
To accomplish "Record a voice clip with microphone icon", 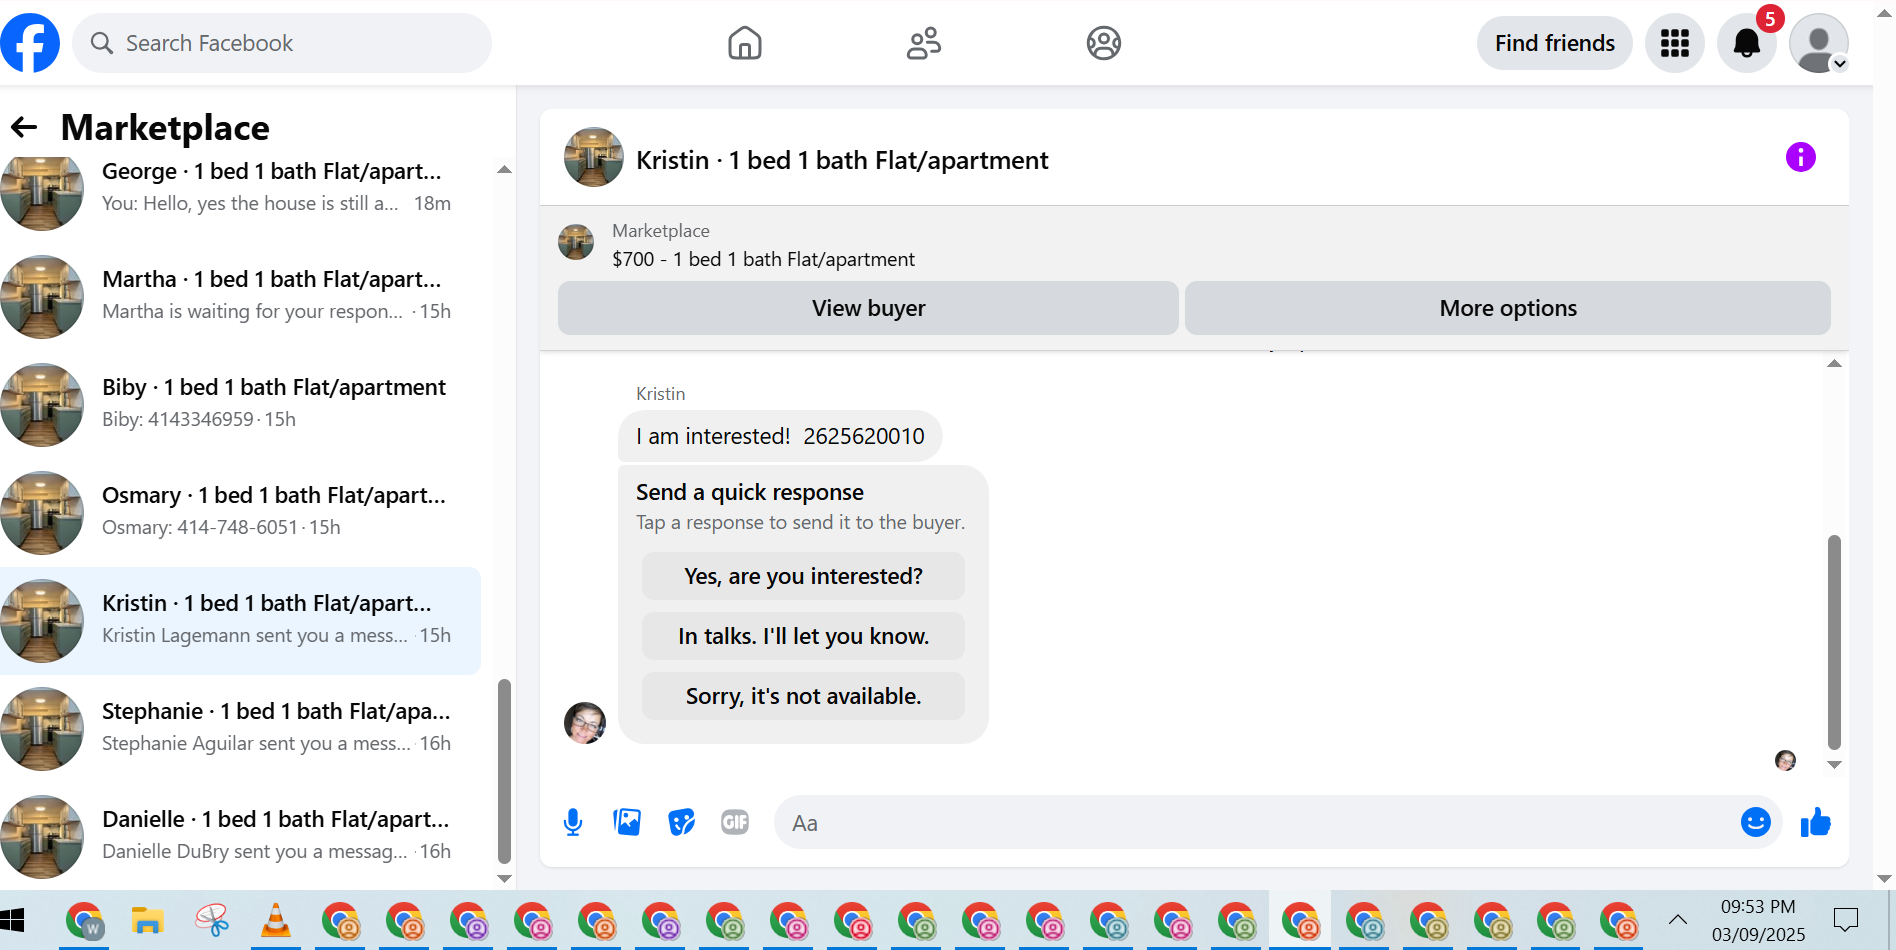I will click(573, 822).
